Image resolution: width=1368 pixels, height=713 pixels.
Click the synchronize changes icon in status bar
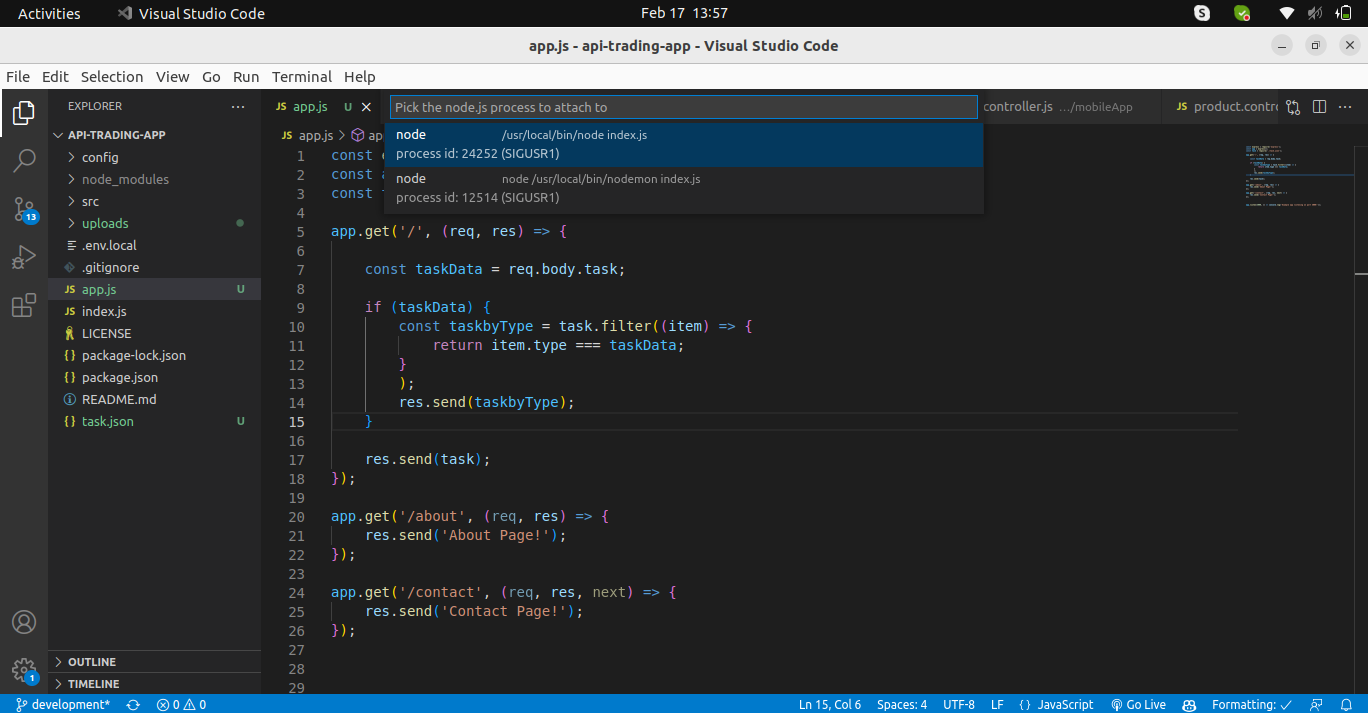click(133, 704)
